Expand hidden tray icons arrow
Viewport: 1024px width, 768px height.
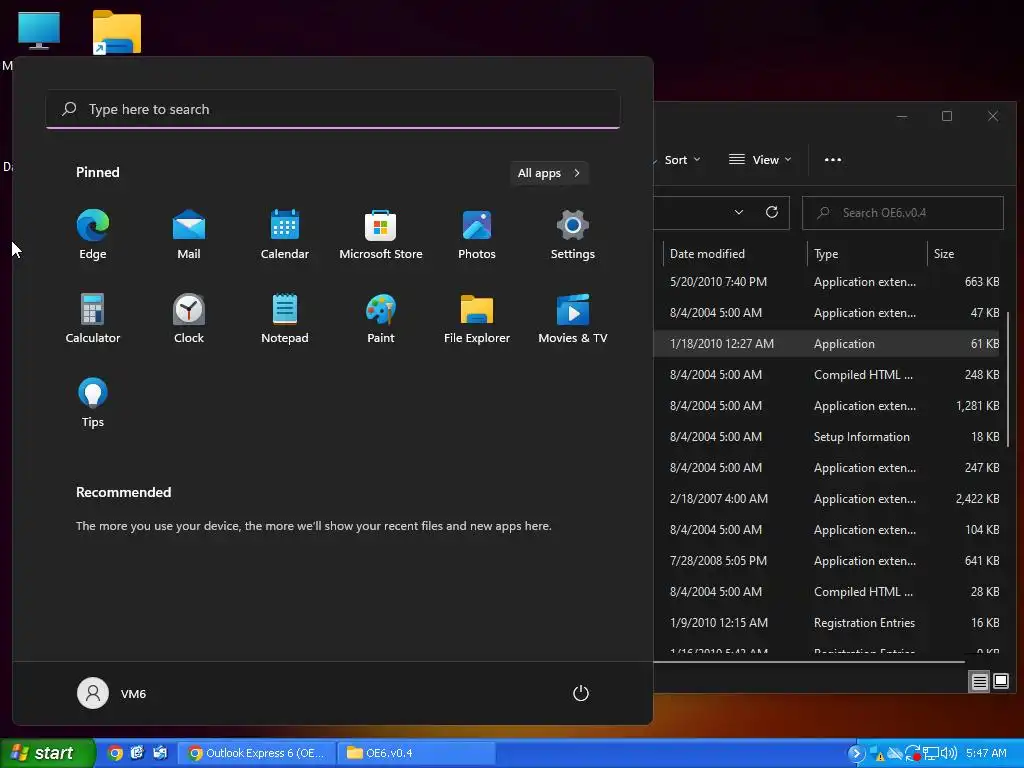(856, 754)
